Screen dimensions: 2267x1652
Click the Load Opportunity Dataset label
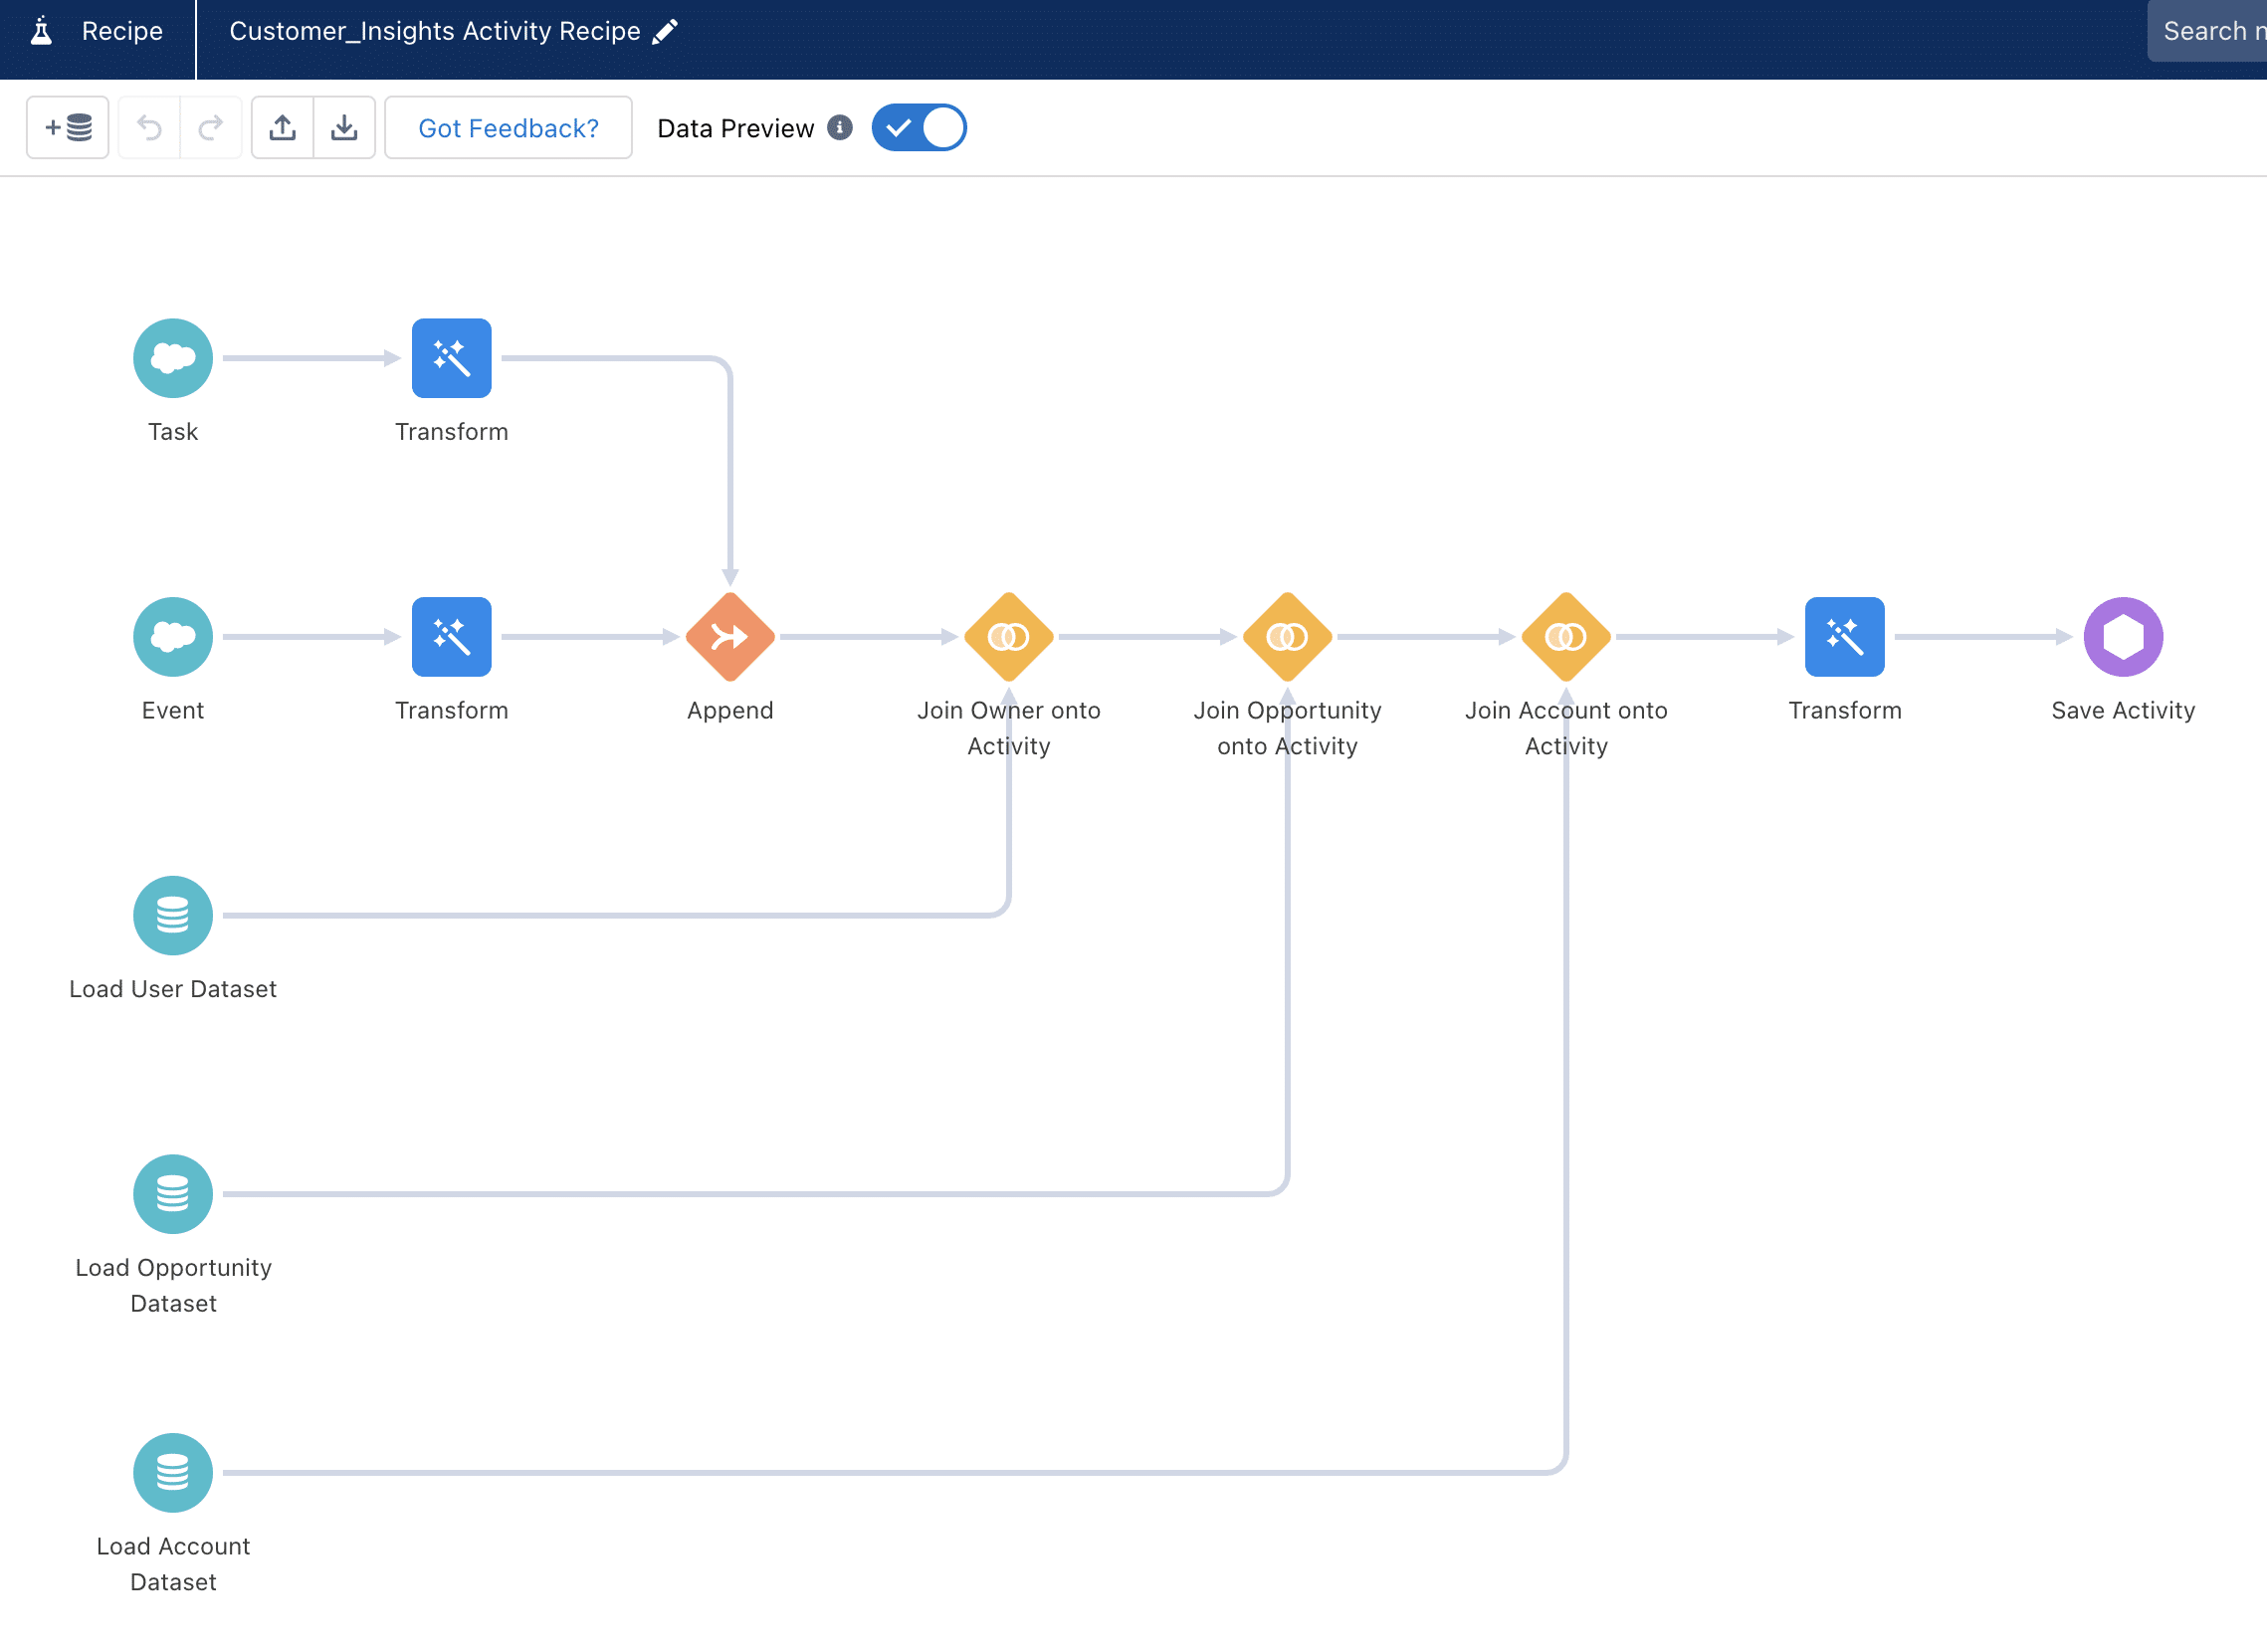tap(173, 1285)
